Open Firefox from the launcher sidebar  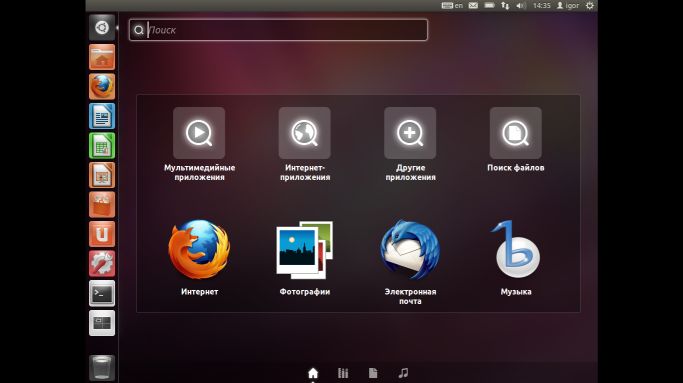click(x=102, y=86)
